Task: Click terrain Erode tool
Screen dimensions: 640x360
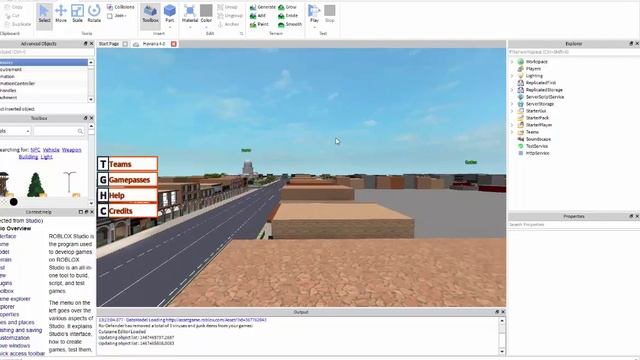Action: (x=288, y=16)
